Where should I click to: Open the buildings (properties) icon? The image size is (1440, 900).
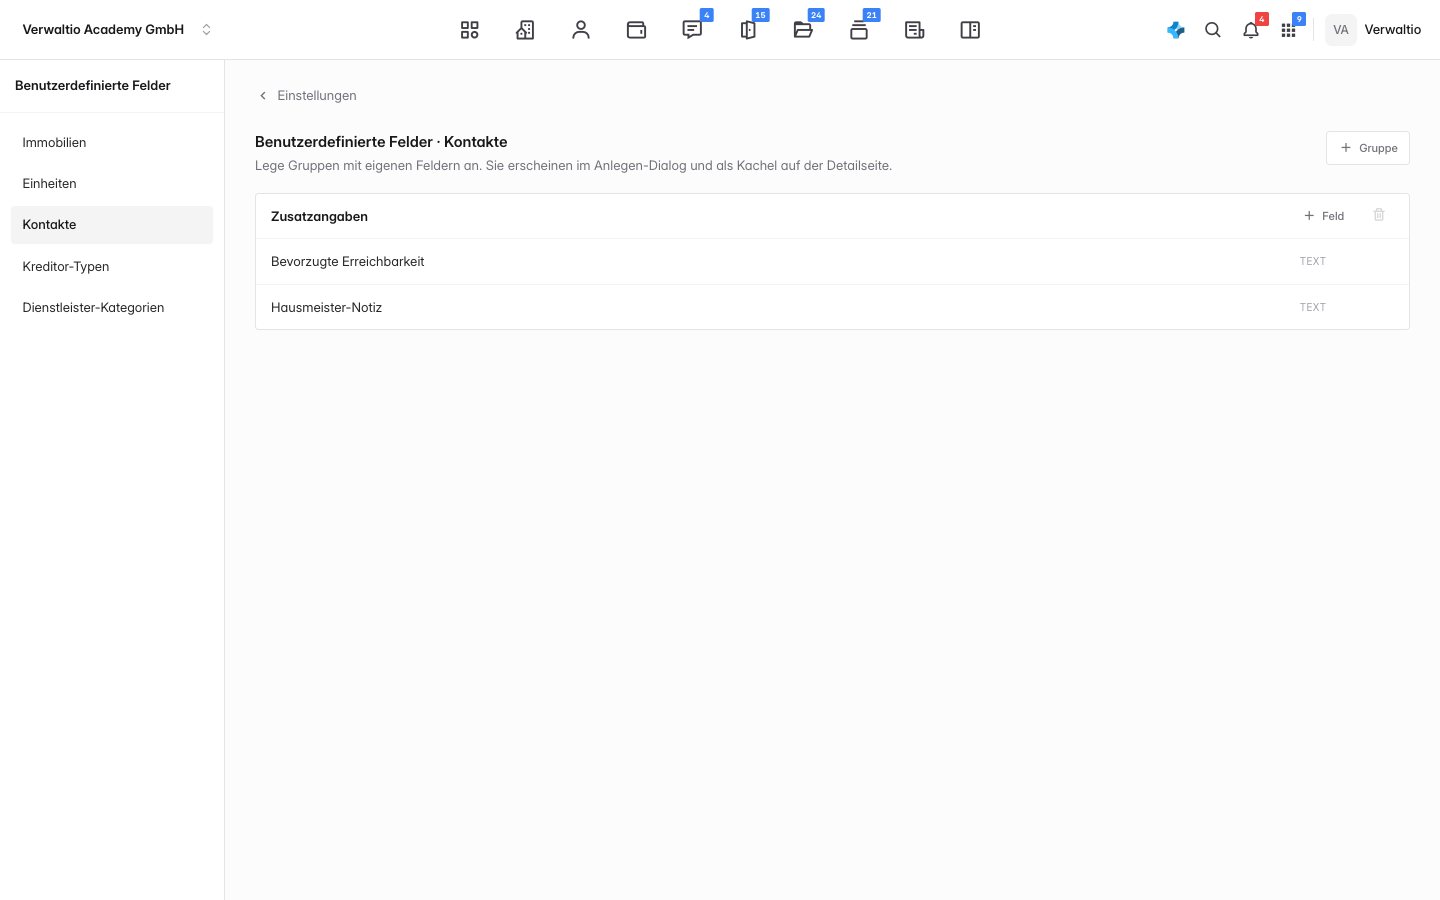point(525,30)
